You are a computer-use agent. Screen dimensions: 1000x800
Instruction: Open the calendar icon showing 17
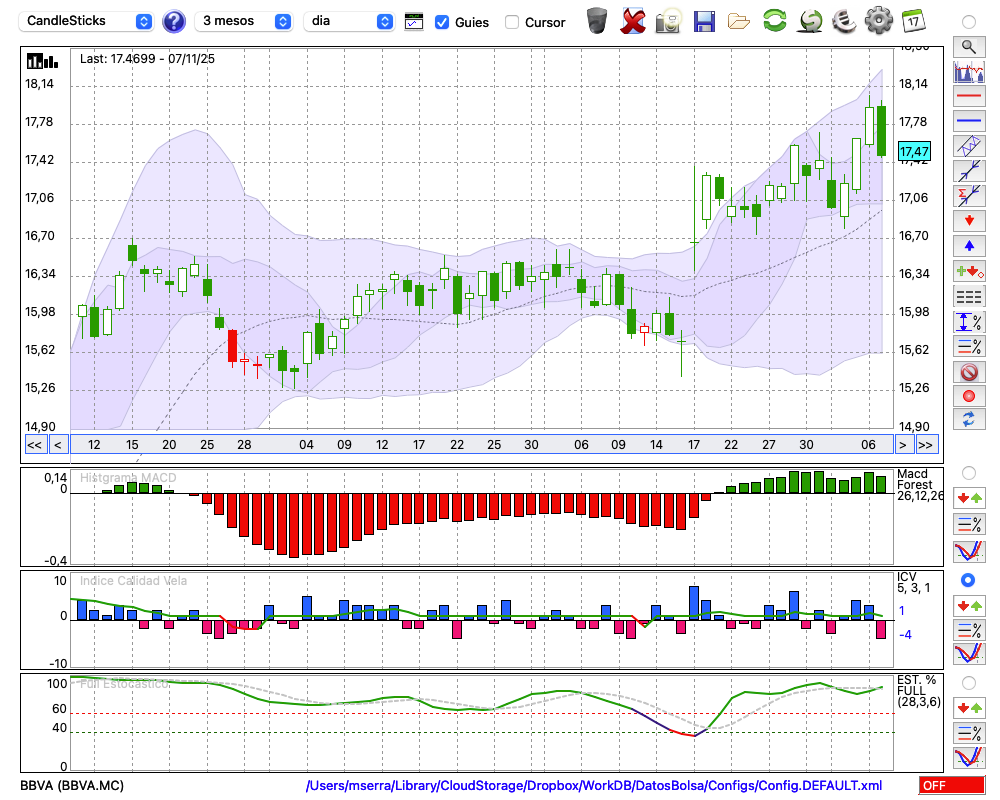(x=912, y=21)
